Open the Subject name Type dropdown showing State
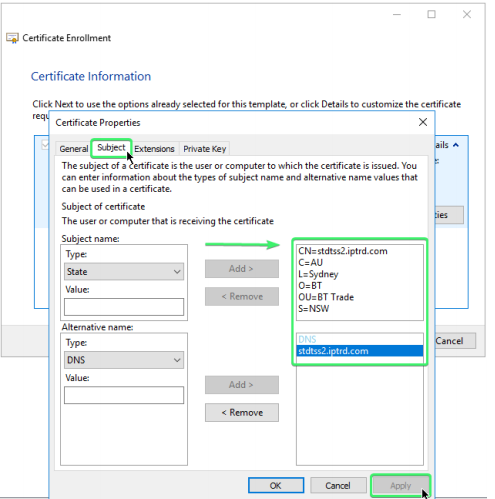Screen dimensions: 495x499 (x=124, y=272)
